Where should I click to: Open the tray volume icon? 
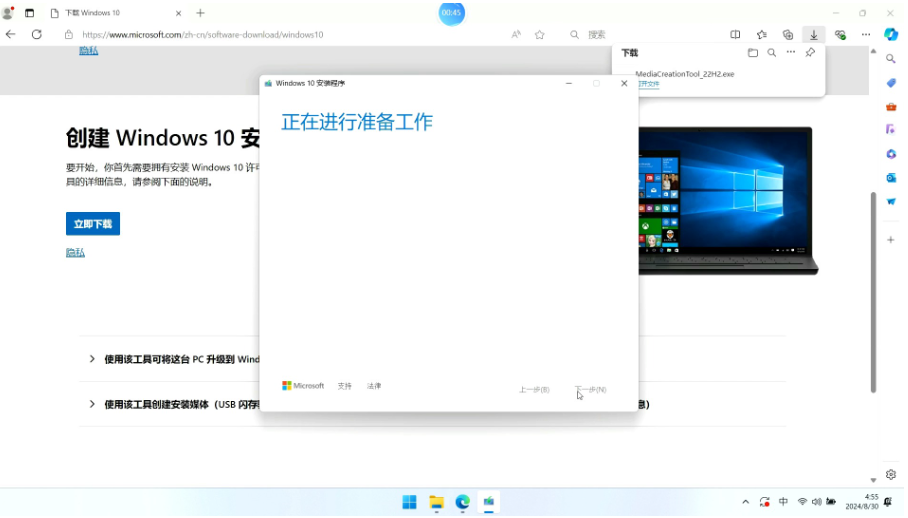[x=817, y=502]
